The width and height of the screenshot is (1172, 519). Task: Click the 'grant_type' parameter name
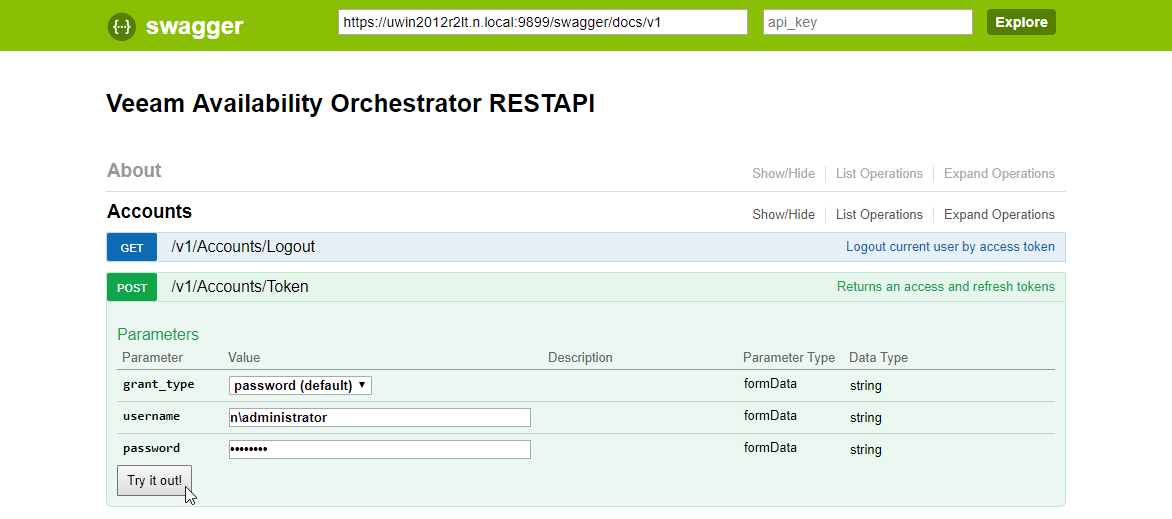point(158,384)
